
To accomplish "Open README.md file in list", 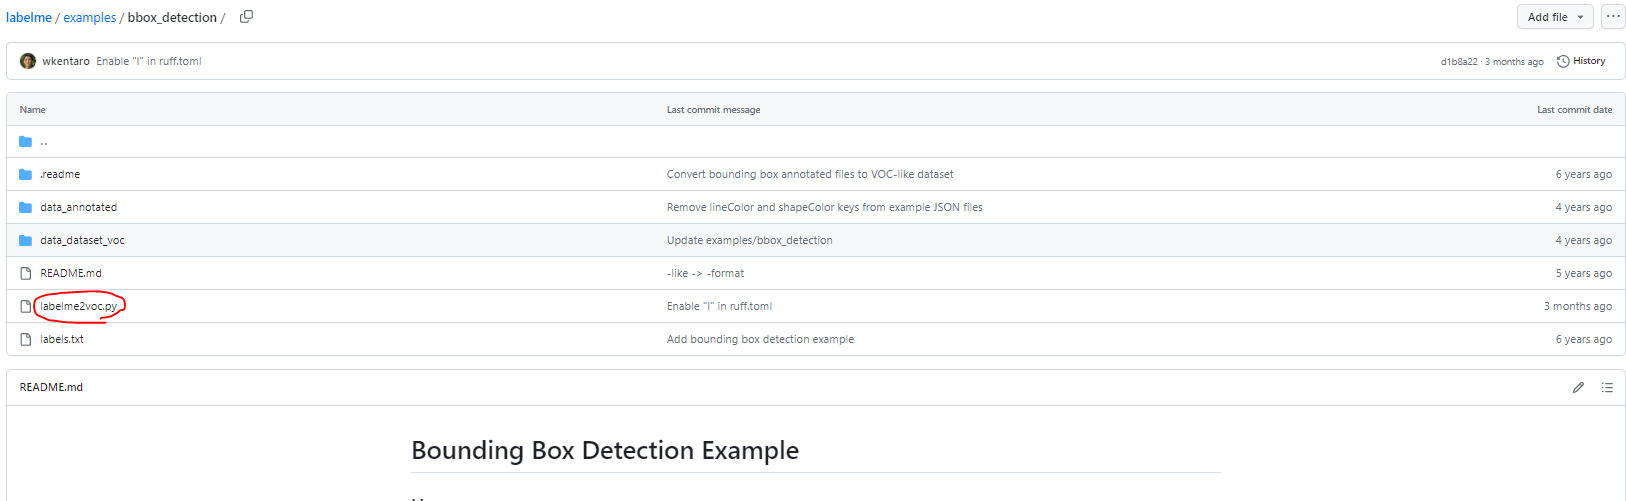I will pos(70,273).
